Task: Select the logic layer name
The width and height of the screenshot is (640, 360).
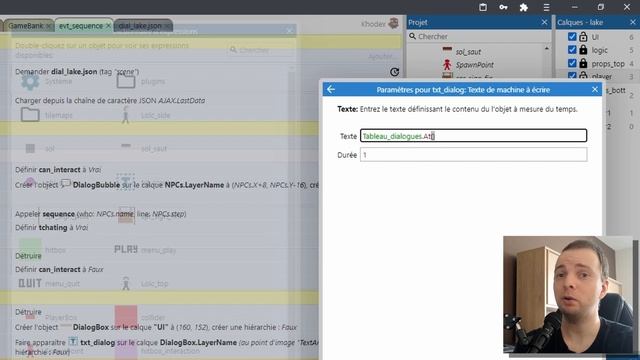Action: [x=600, y=50]
